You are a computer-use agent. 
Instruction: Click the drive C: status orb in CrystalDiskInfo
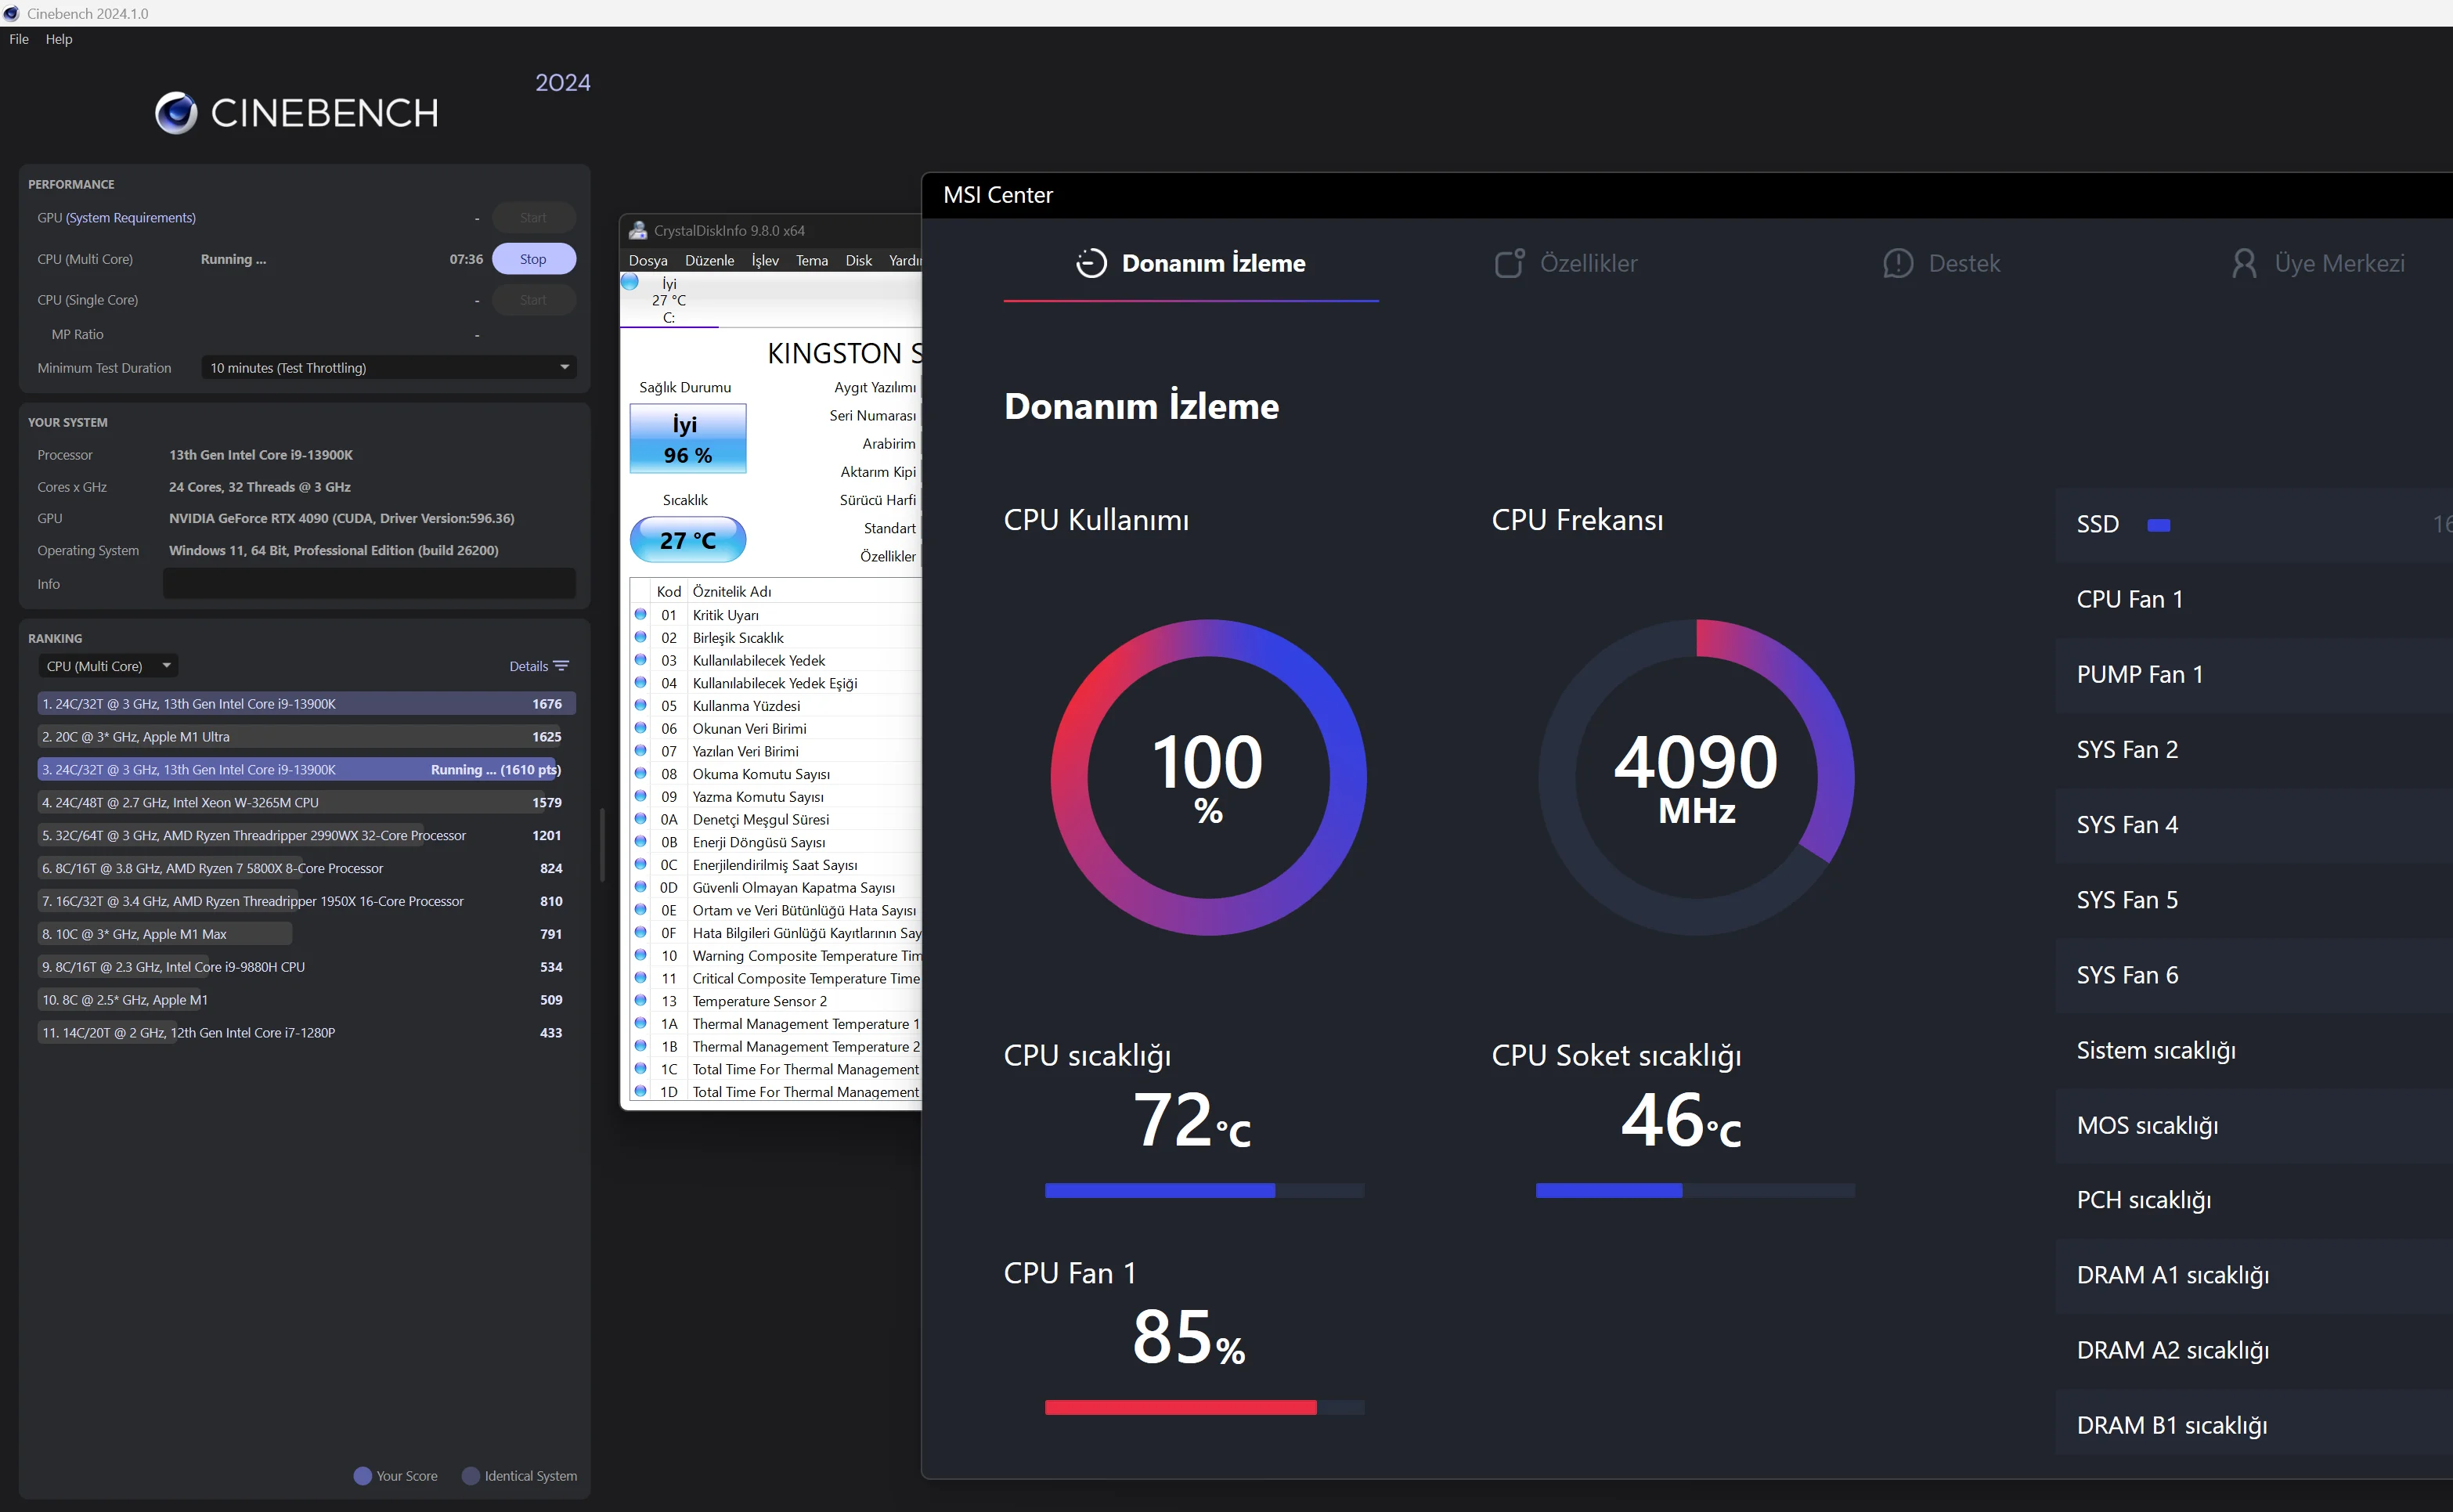click(630, 282)
